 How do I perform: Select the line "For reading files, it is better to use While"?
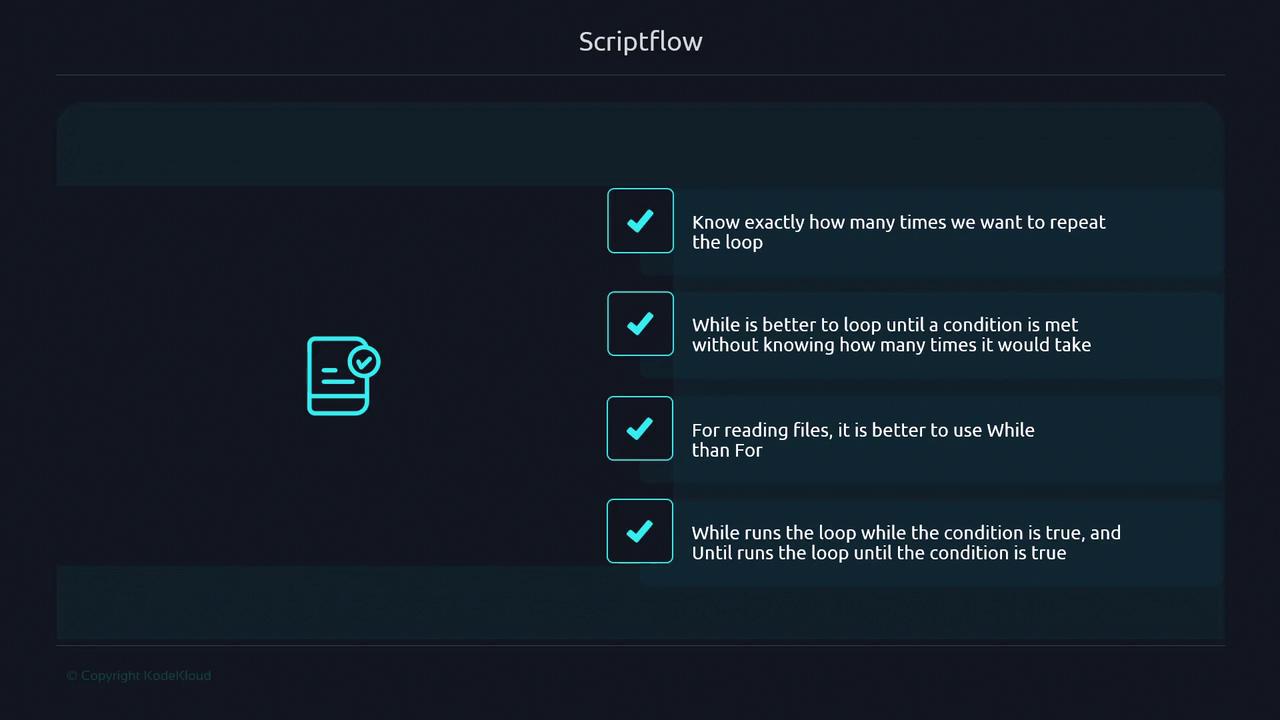(x=862, y=430)
